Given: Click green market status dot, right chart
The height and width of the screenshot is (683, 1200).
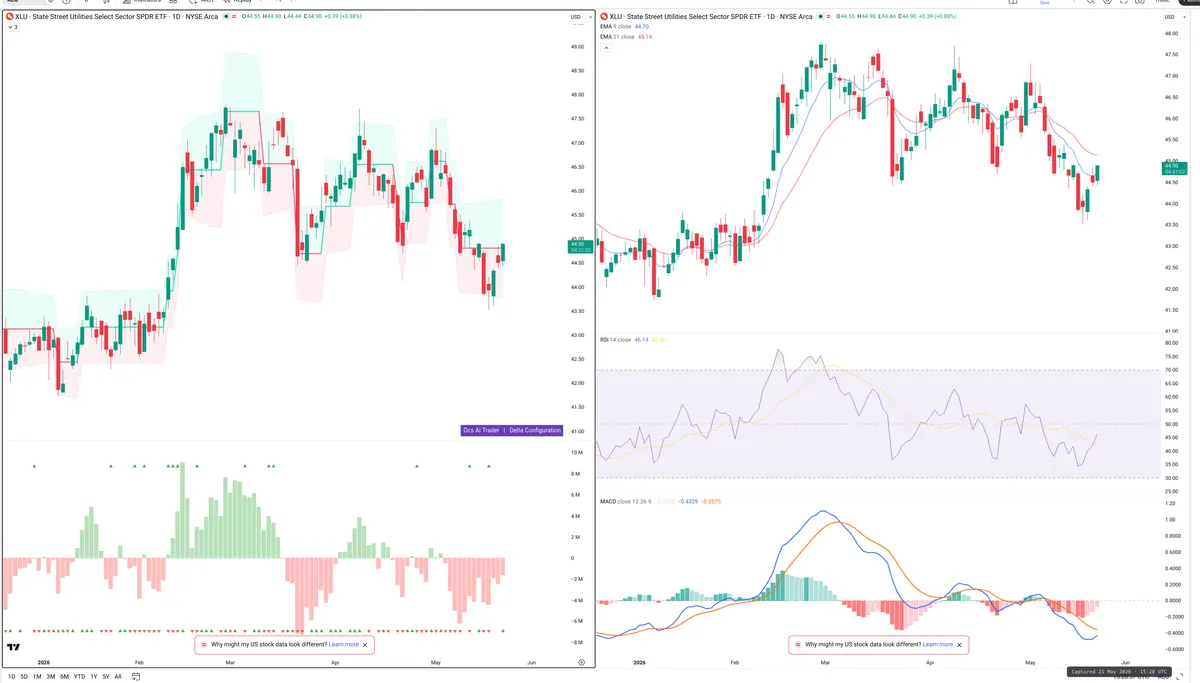Looking at the screenshot, I should (x=821, y=17).
